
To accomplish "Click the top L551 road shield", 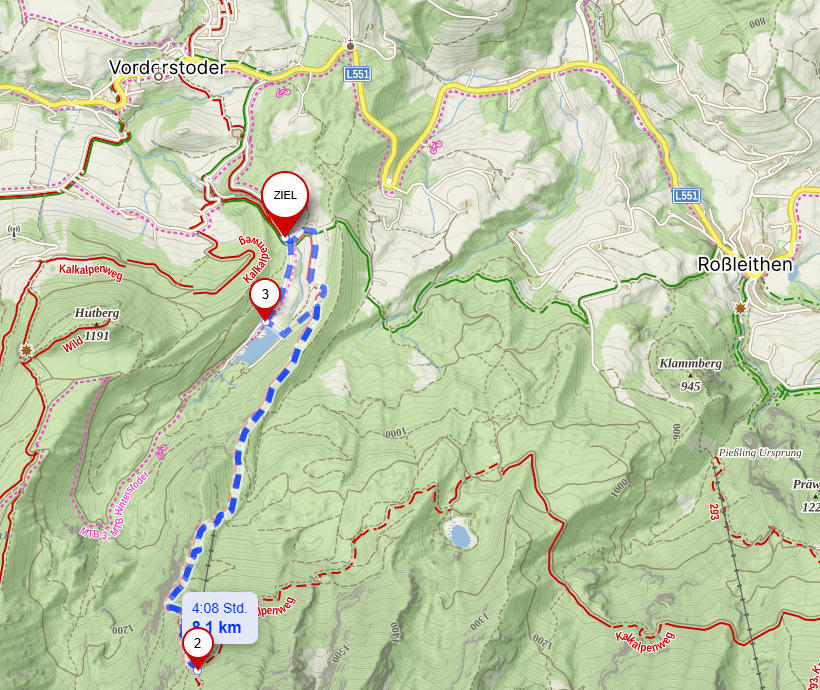I will click(358, 74).
